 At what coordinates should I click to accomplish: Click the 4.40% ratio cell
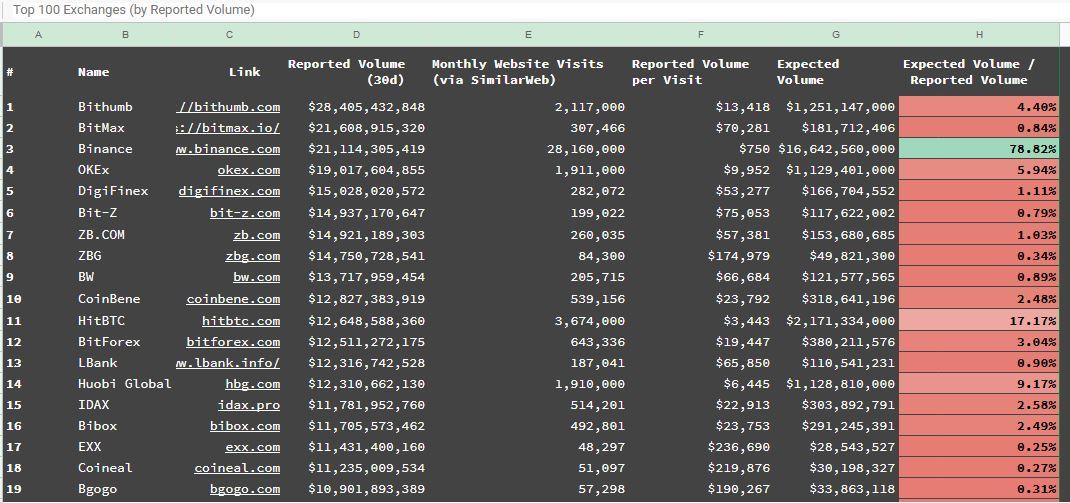click(x=979, y=106)
